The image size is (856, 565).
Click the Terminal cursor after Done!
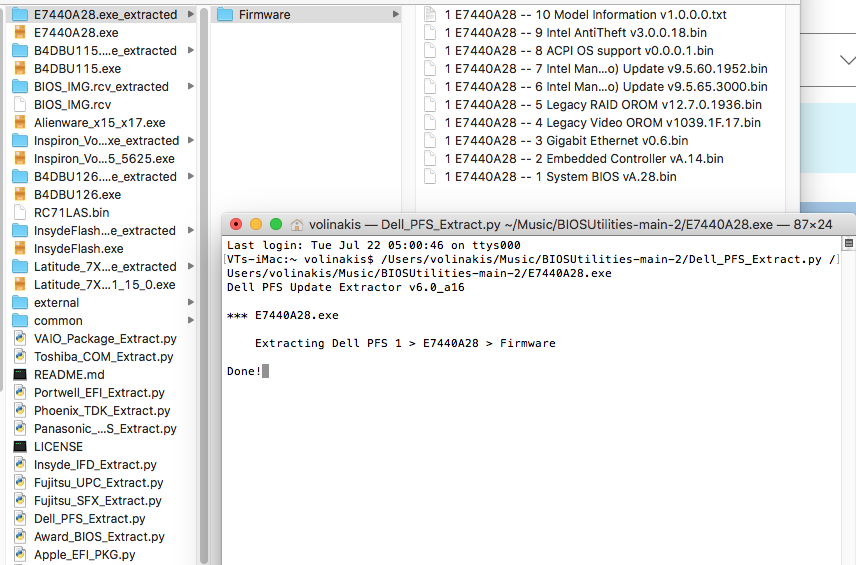(x=265, y=371)
